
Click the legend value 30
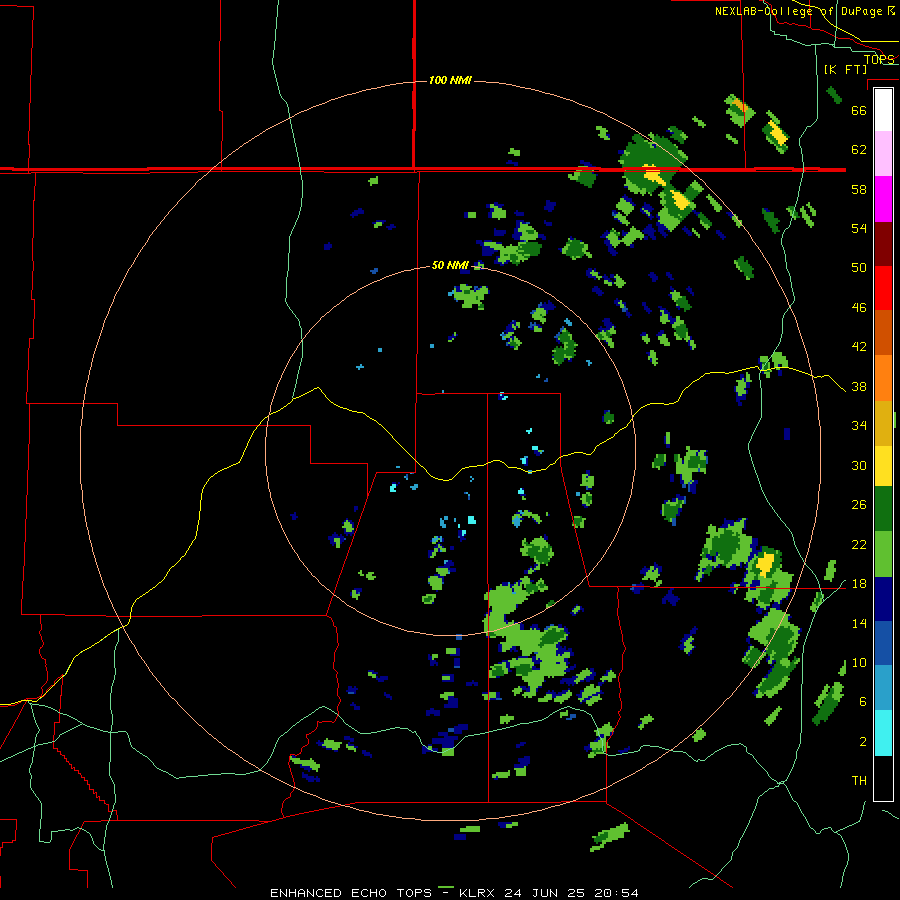pyautogui.click(x=859, y=465)
